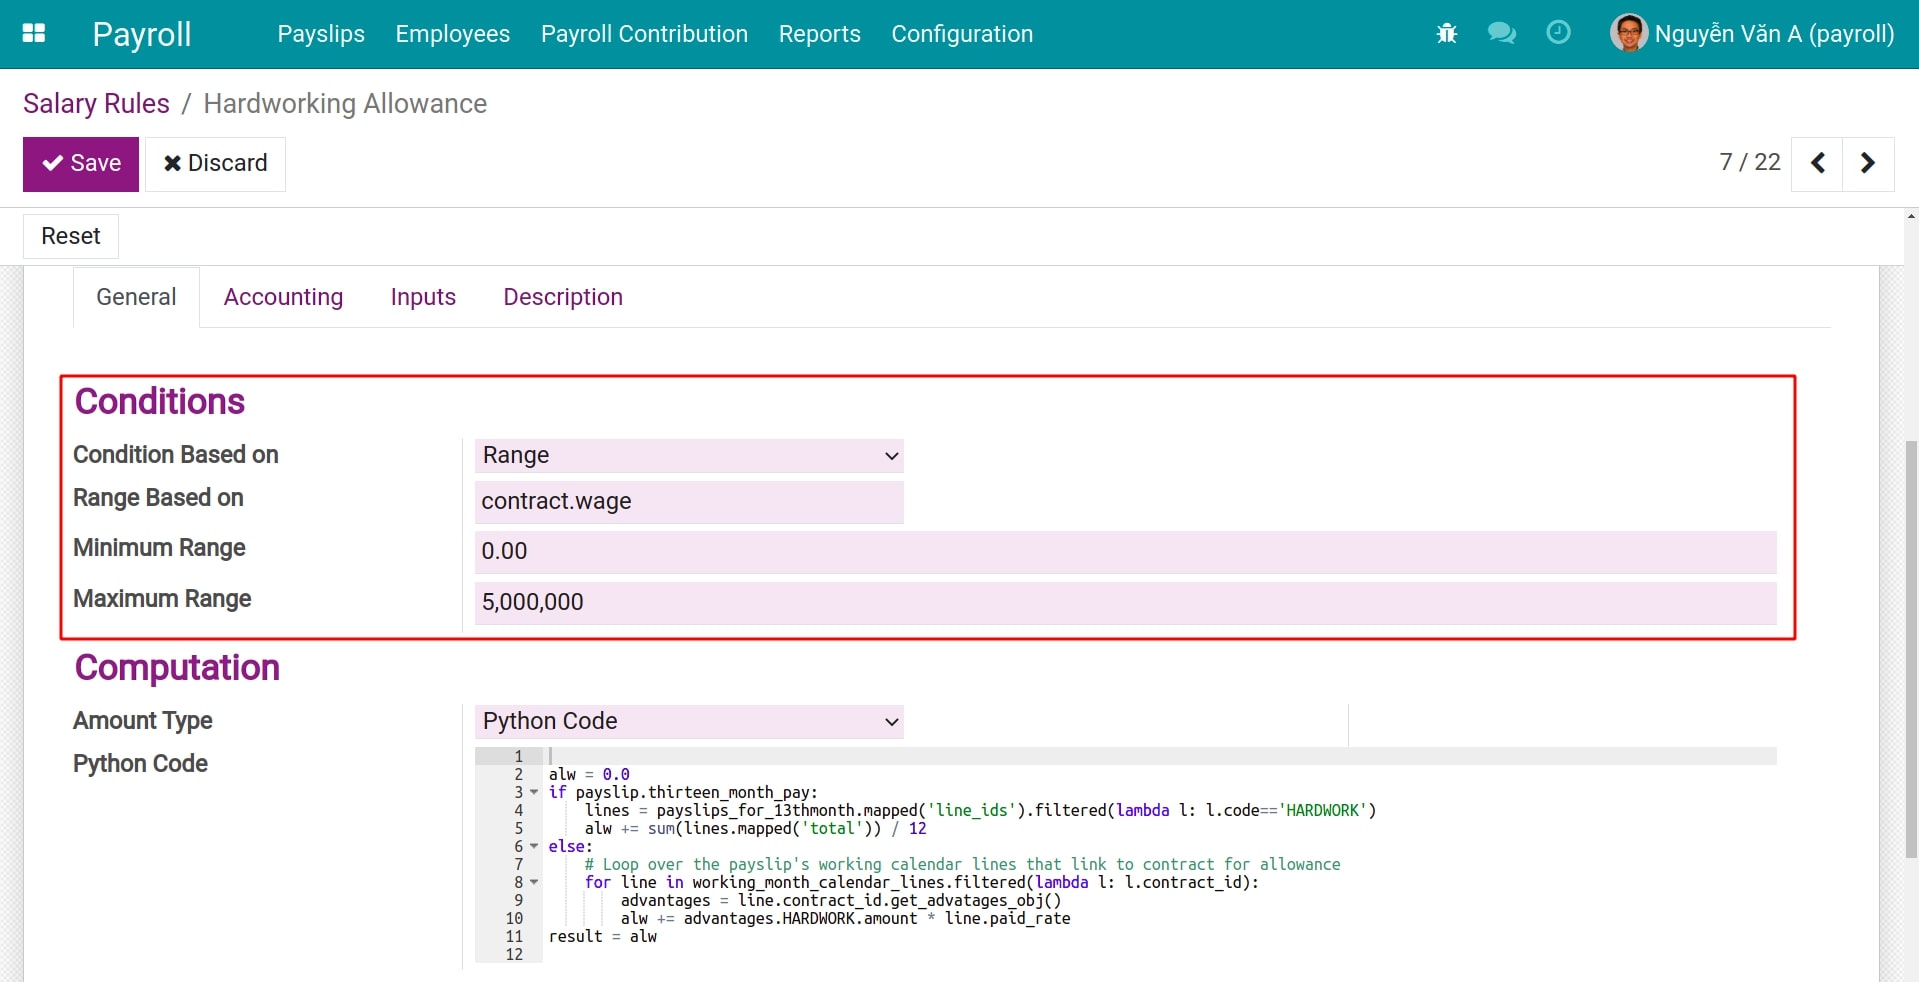Save the Hardworking Allowance record
This screenshot has width=1919, height=982.
point(80,163)
